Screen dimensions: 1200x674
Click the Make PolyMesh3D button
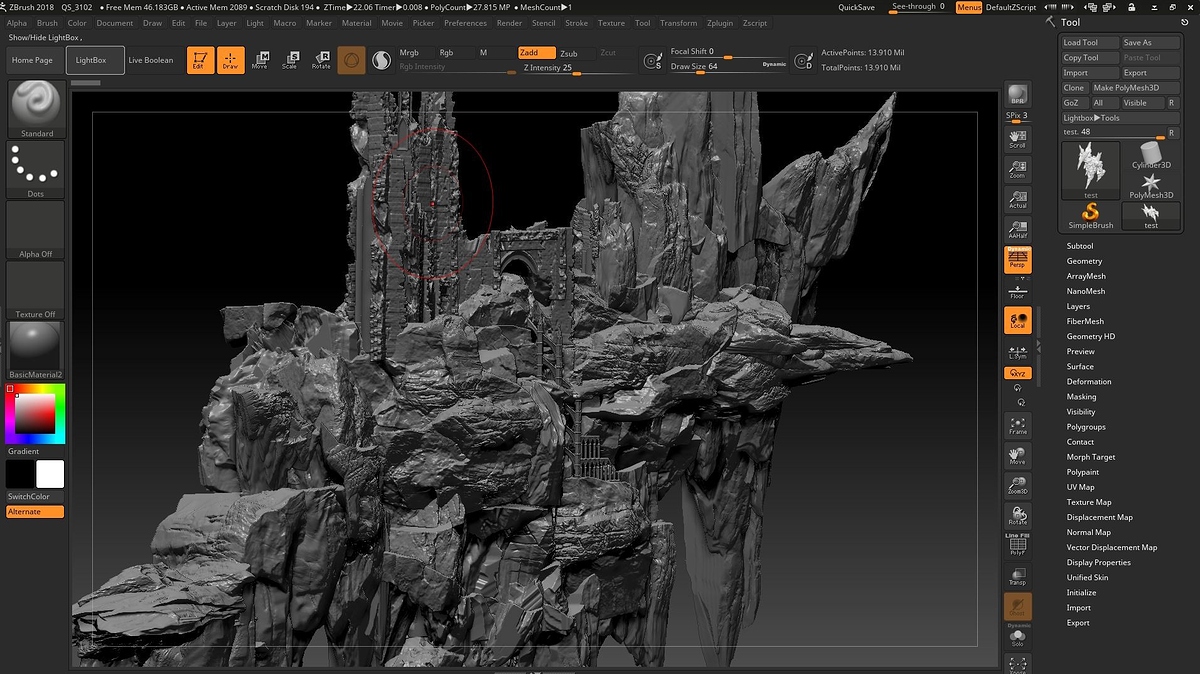1135,88
